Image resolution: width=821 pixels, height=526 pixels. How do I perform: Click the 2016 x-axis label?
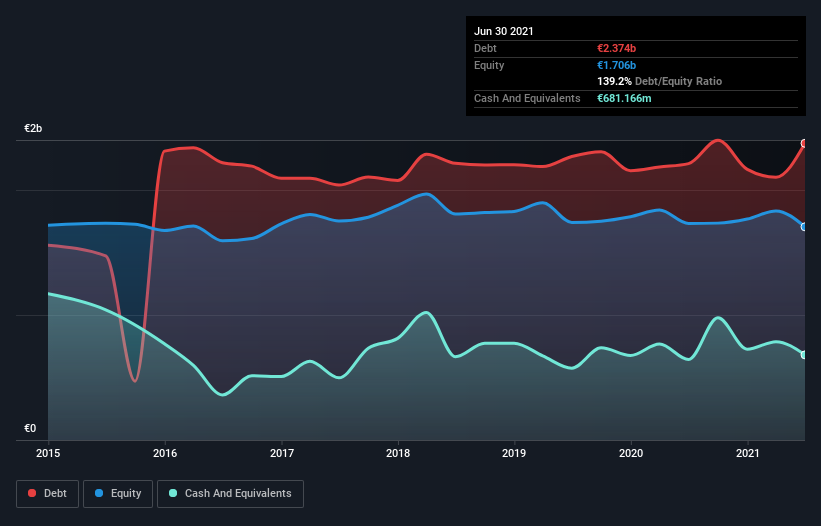165,453
